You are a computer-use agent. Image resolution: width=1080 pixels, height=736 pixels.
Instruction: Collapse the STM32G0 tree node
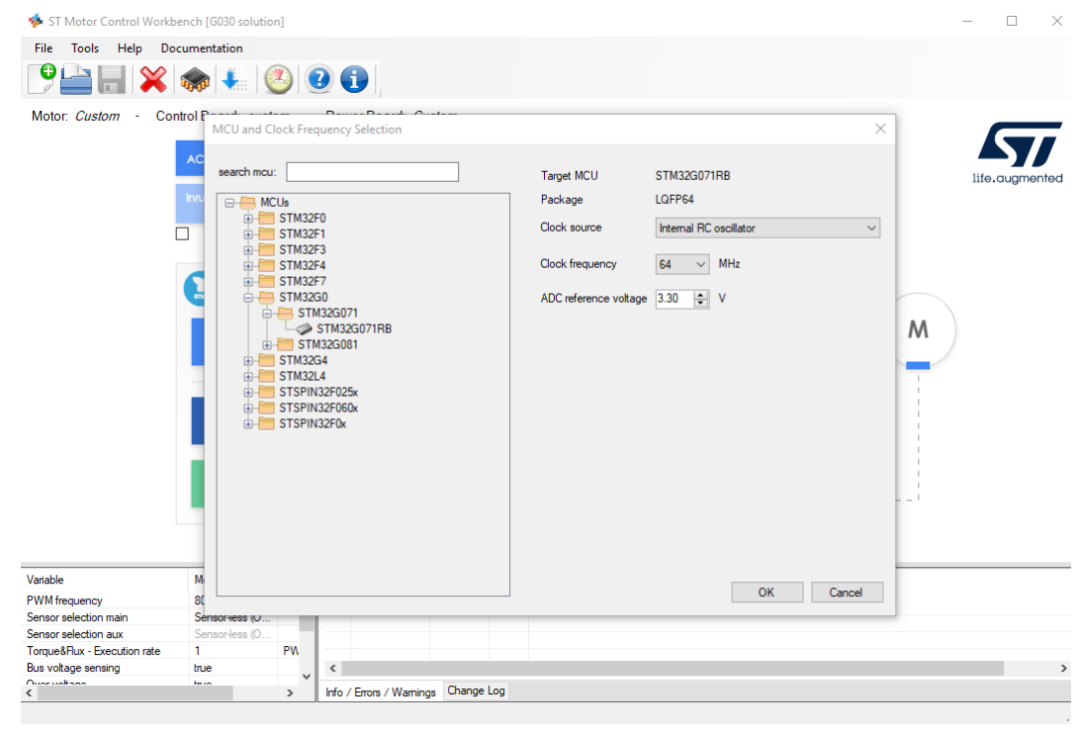(248, 297)
